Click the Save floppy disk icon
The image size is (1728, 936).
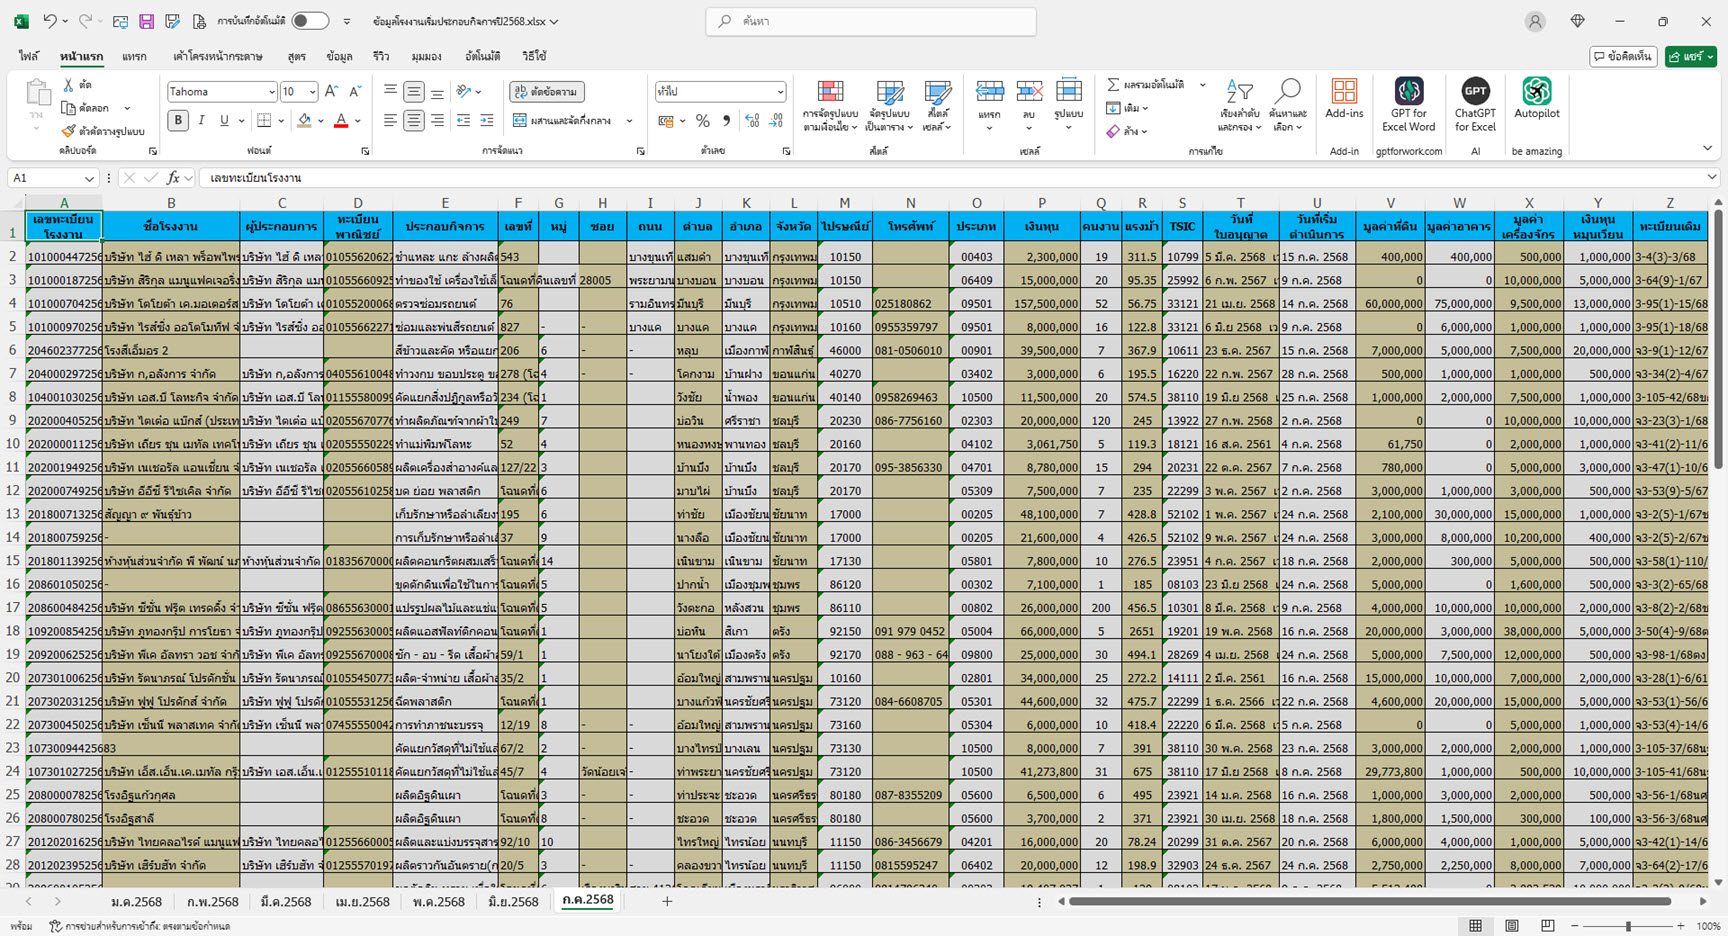click(x=146, y=21)
